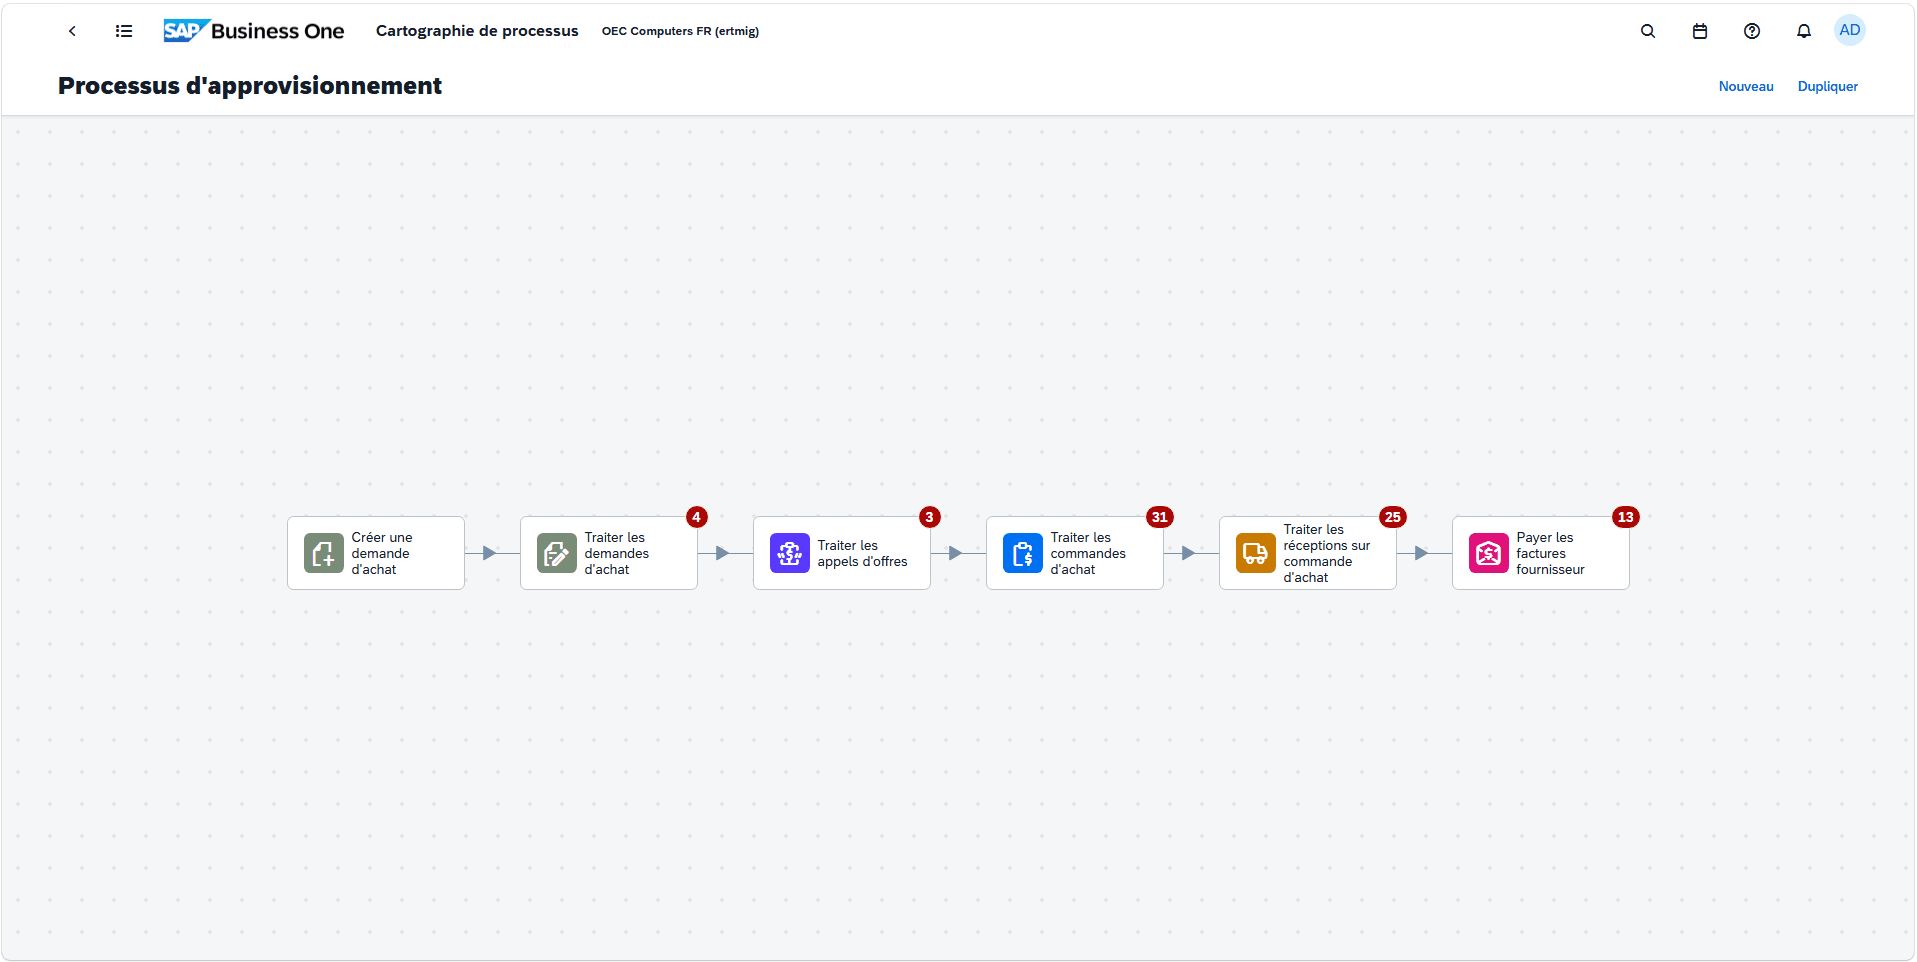Open the Payer les factures fournisseur label
1917x962 pixels.
1551,553
